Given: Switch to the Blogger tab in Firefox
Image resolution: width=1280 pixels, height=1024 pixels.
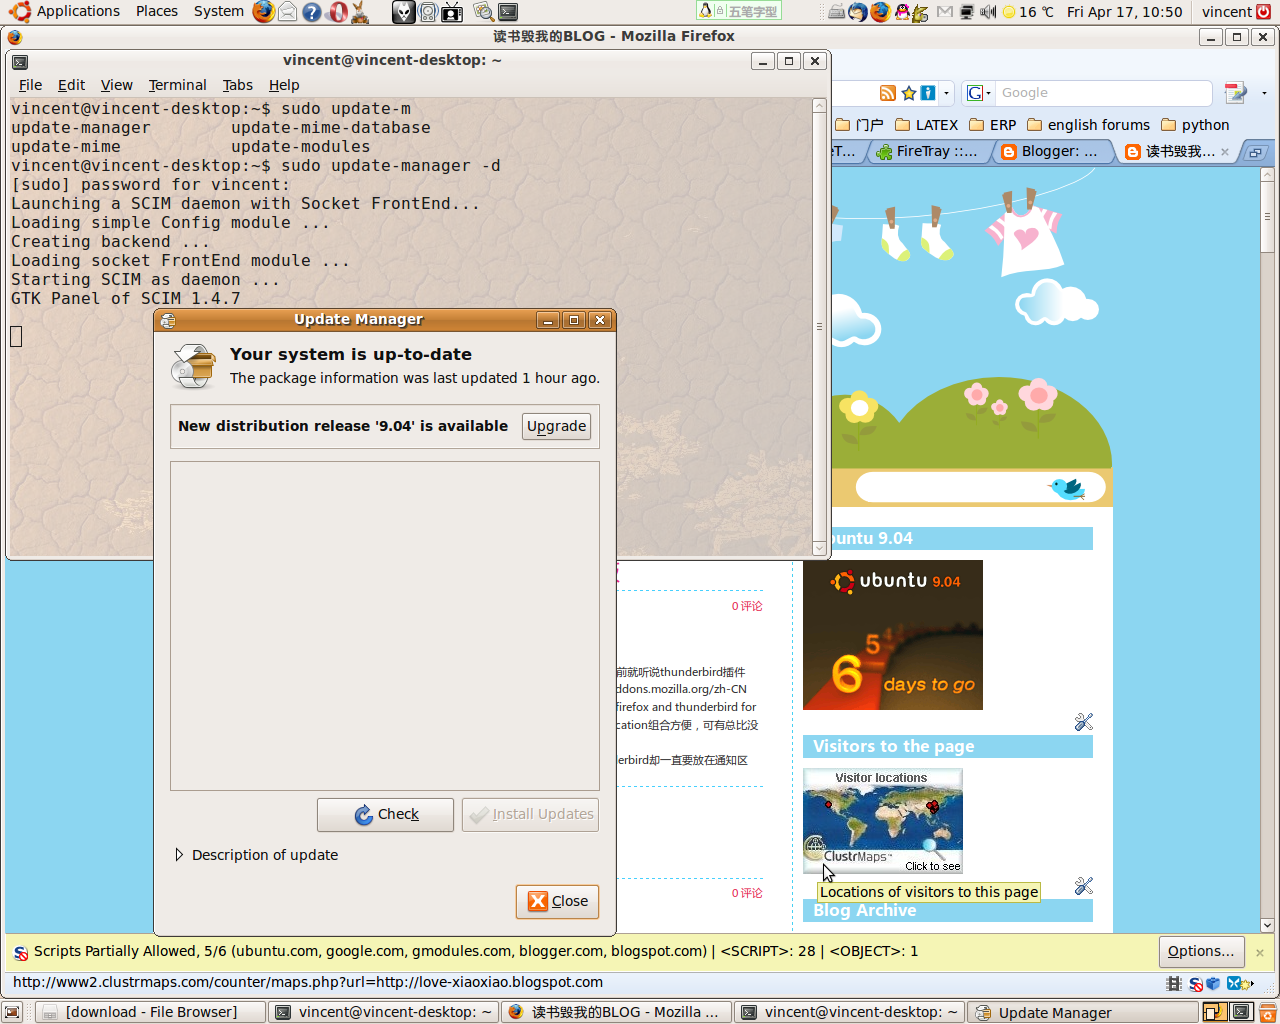Looking at the screenshot, I should coord(1053,151).
